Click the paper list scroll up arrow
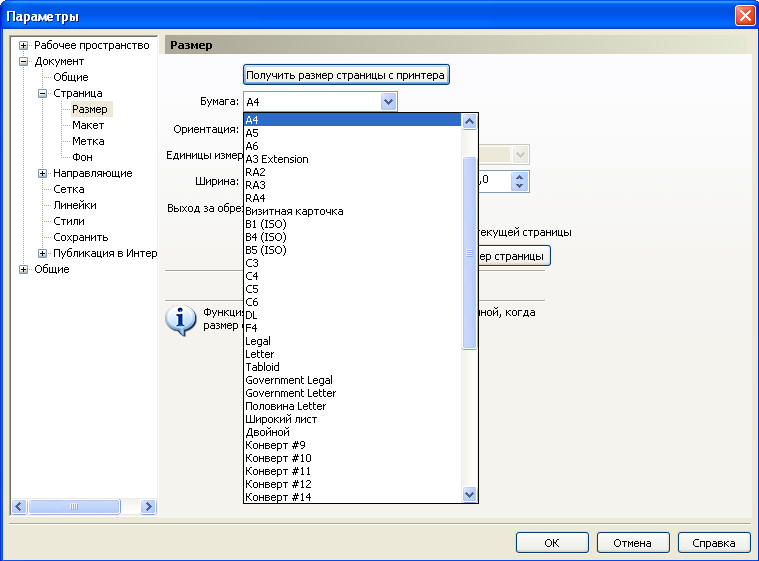The image size is (759, 561). pyautogui.click(x=469, y=121)
